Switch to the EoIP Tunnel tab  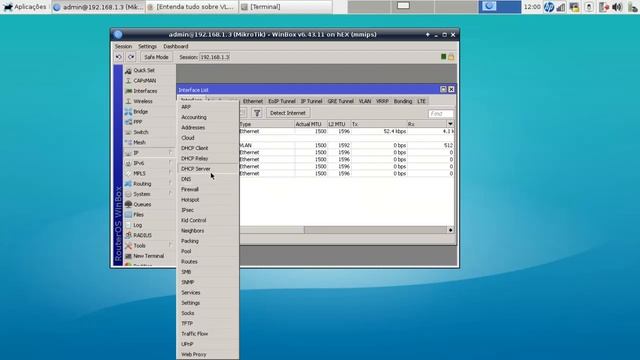[x=282, y=101]
